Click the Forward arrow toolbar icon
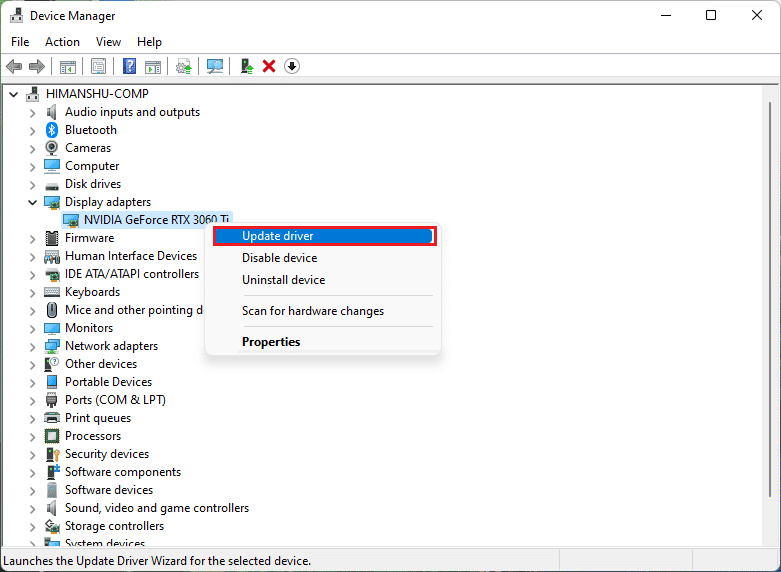The width and height of the screenshot is (781, 572). pyautogui.click(x=37, y=66)
